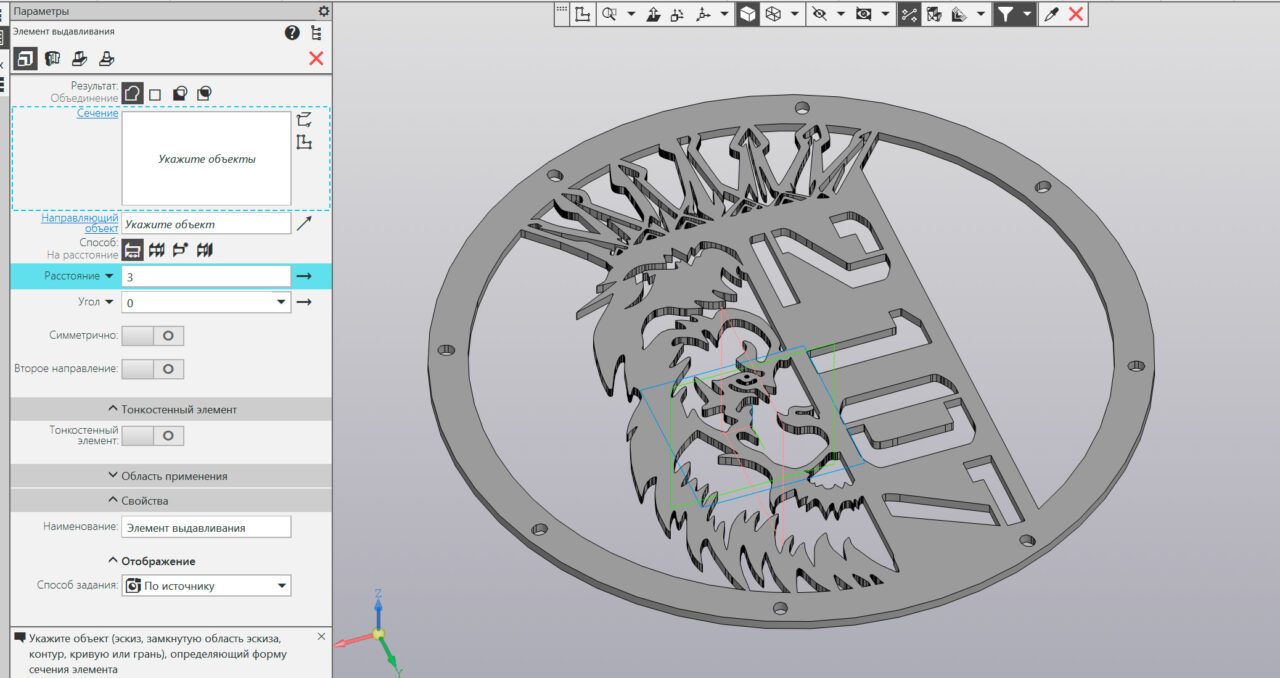The image size is (1280, 678).
Task: Open the selection filter funnel icon
Action: pyautogui.click(x=1005, y=14)
